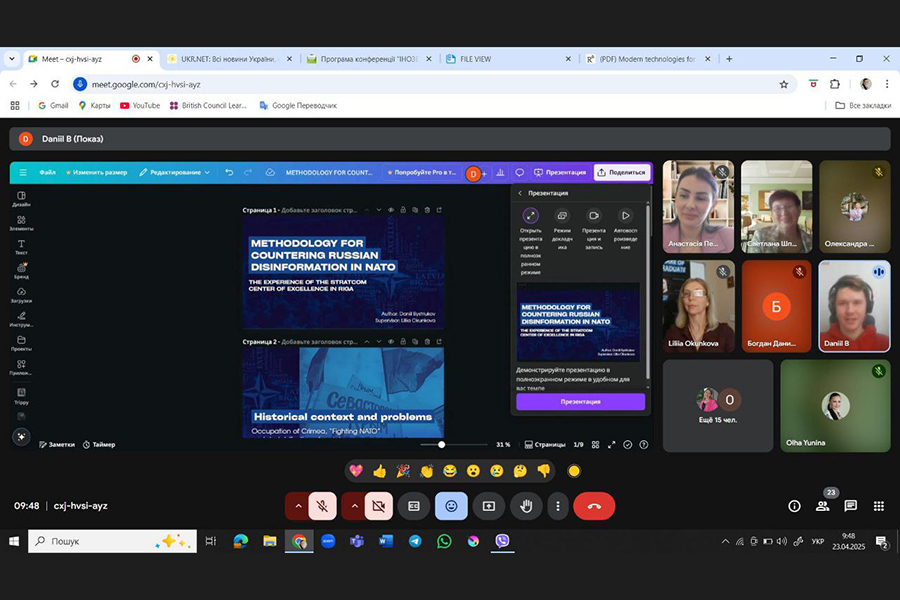Select the Olha Yunina participant tile
This screenshot has height=600, width=900.
[x=834, y=406]
